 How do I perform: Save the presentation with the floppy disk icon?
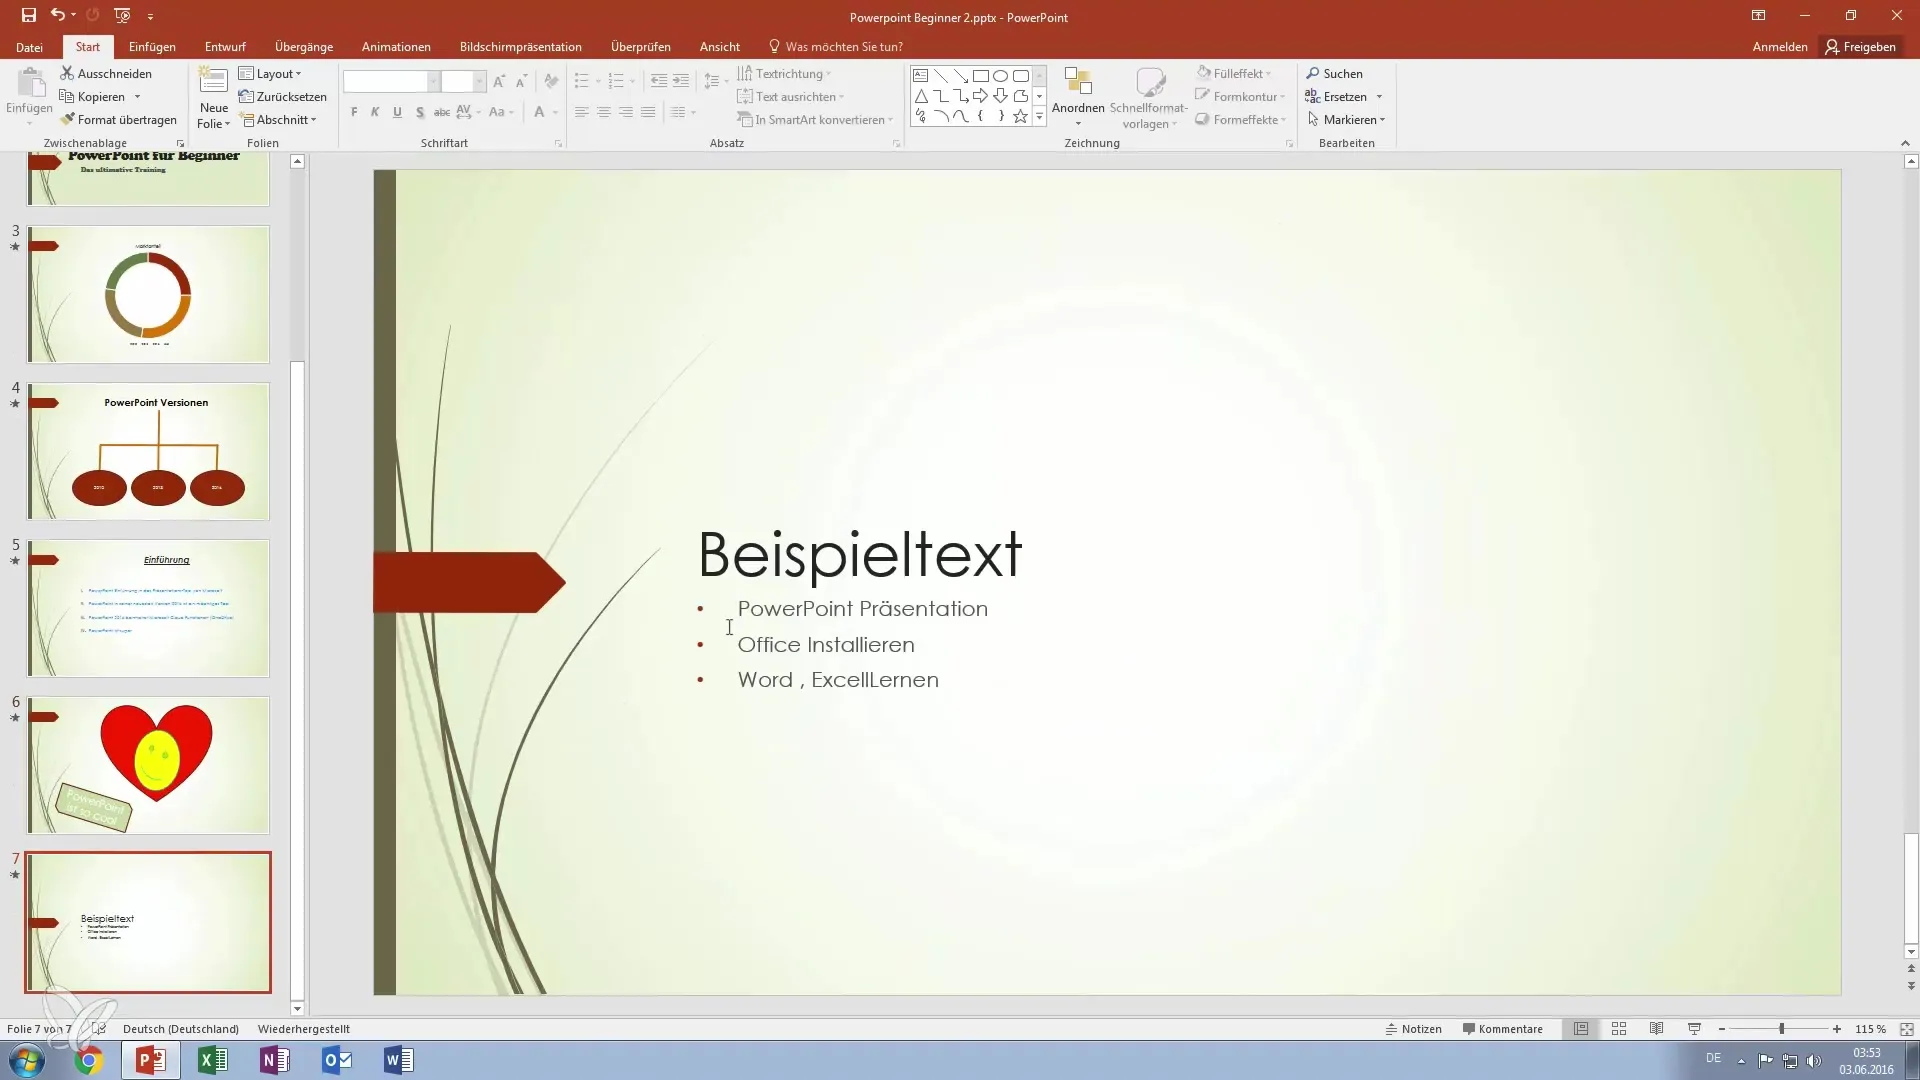pyautogui.click(x=29, y=15)
